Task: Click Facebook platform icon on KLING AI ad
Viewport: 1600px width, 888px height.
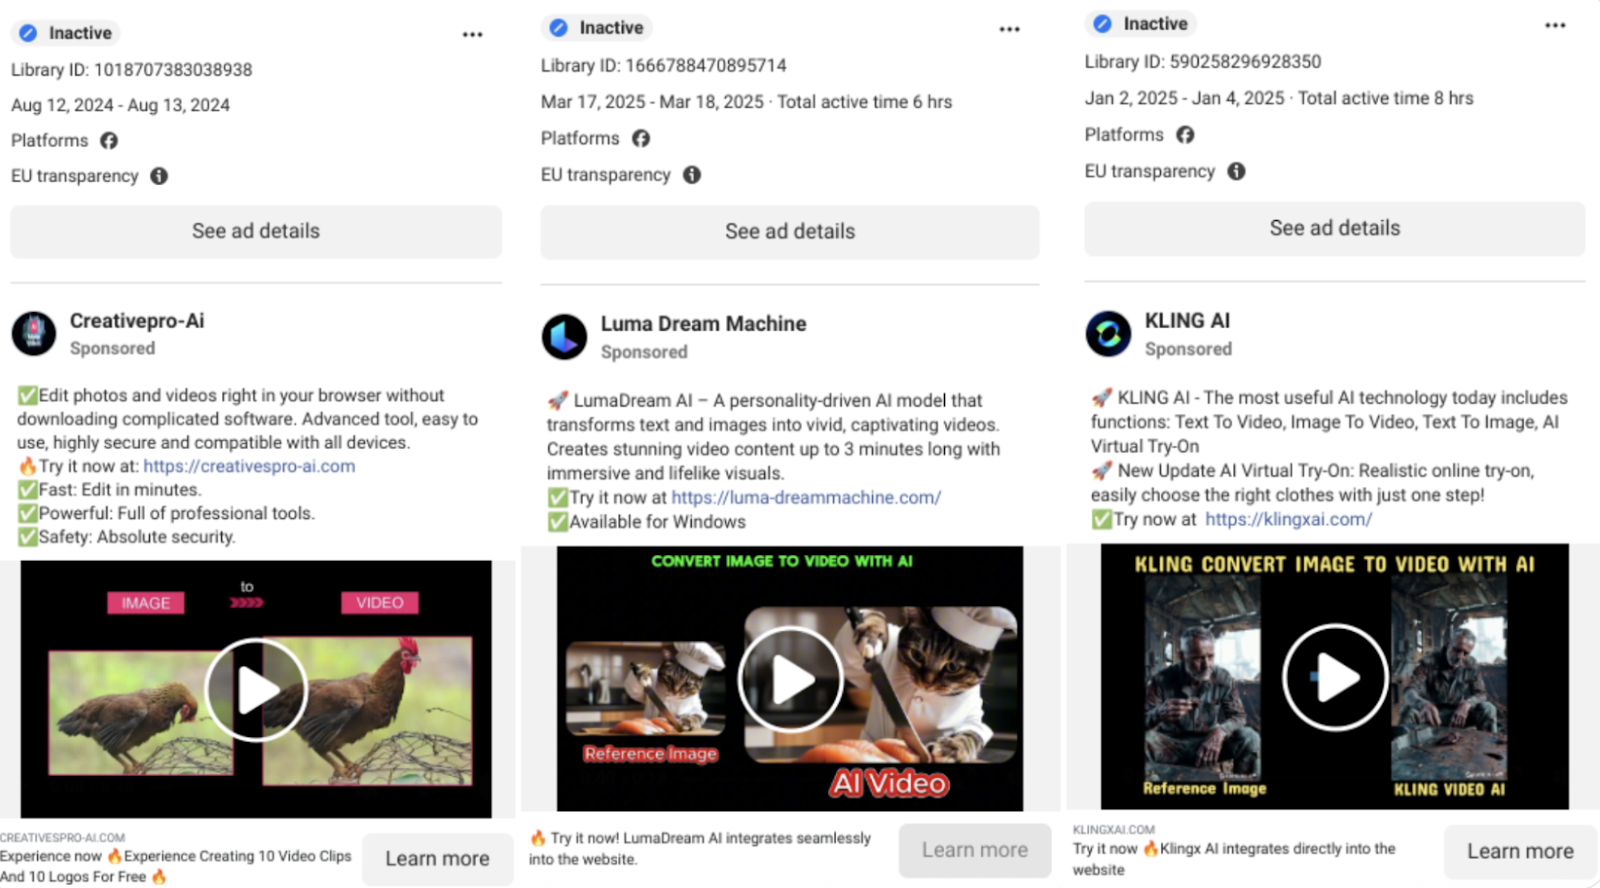Action: (1185, 135)
